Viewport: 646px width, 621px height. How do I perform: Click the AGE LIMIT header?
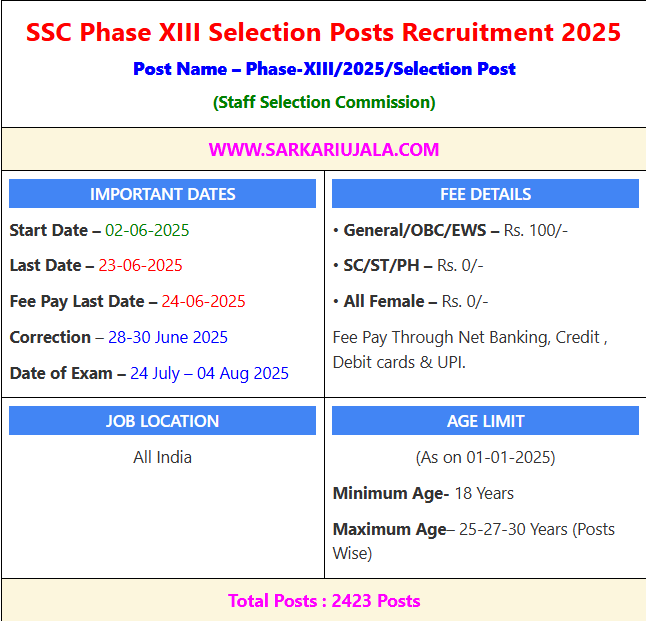(485, 421)
